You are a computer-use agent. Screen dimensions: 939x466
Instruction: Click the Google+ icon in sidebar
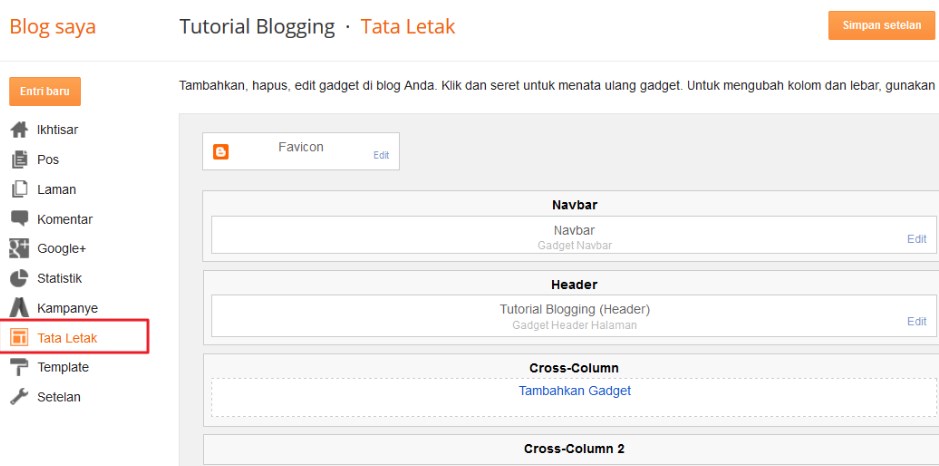point(18,249)
